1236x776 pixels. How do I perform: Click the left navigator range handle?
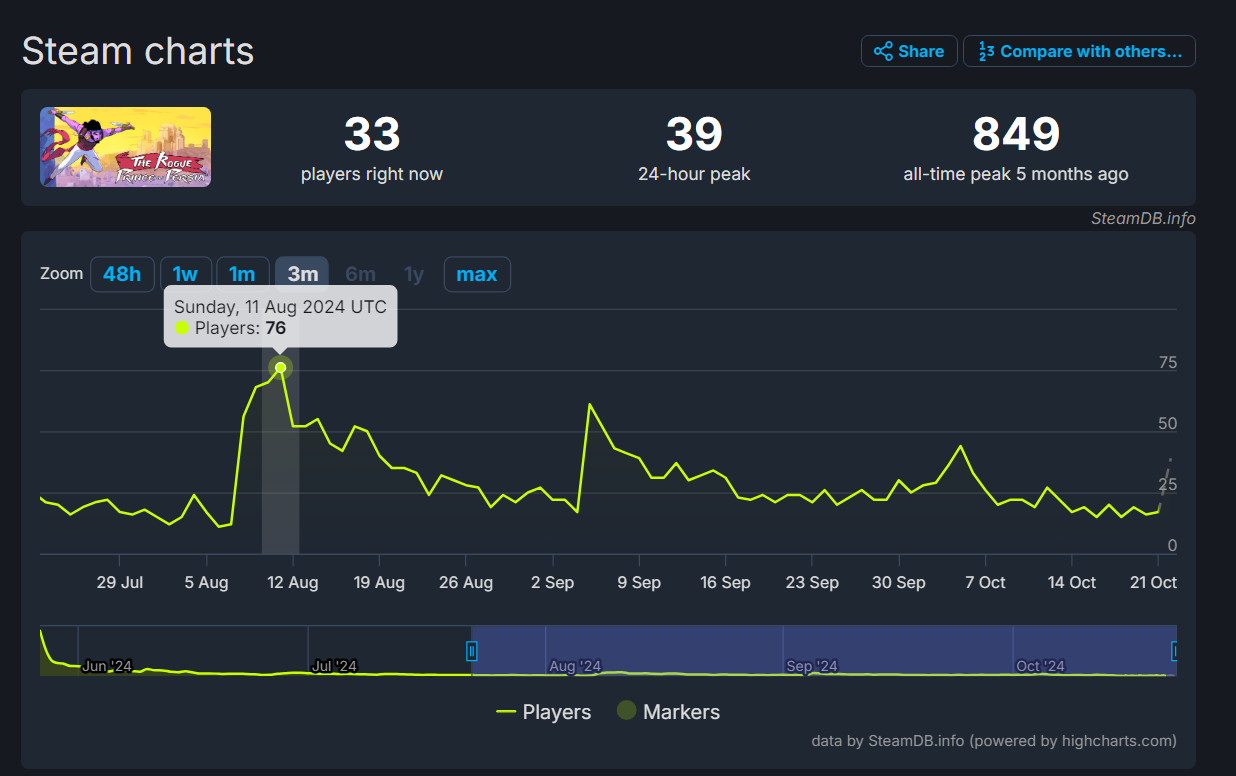pyautogui.click(x=472, y=651)
